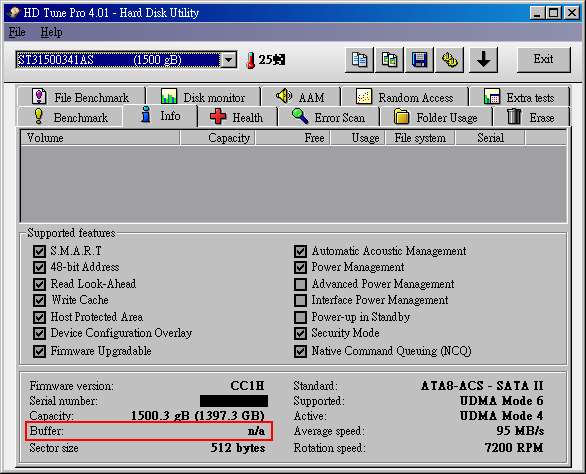Click the down arrow minimize-to-tray icon
The image size is (586, 474).
coord(484,60)
